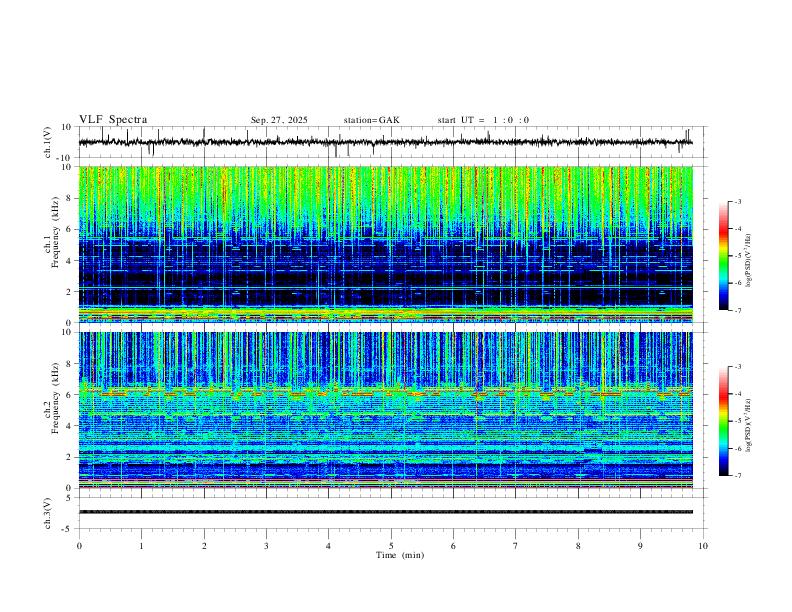Image resolution: width=792 pixels, height=612 pixels.
Task: Click the "8" tick on the time axis
Action: (x=578, y=546)
